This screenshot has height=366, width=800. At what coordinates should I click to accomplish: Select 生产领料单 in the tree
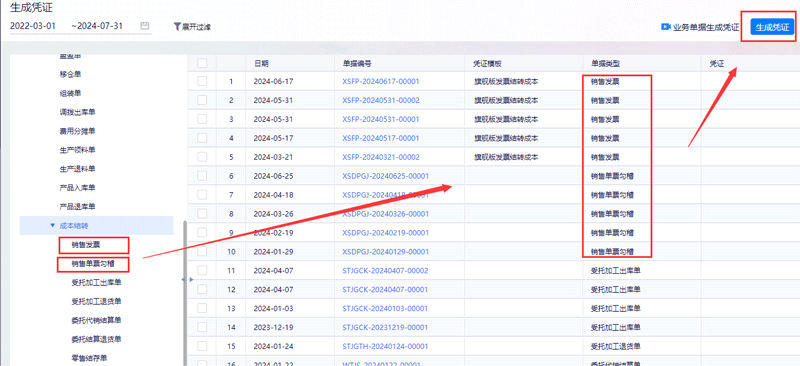[x=78, y=150]
